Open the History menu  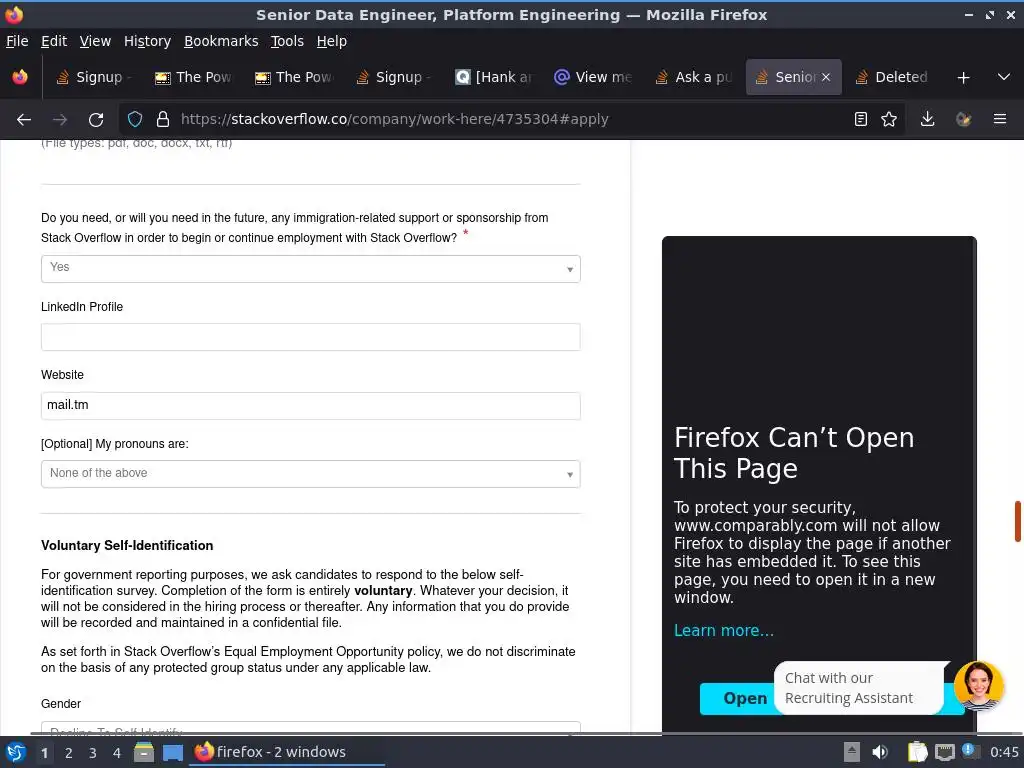pyautogui.click(x=147, y=41)
